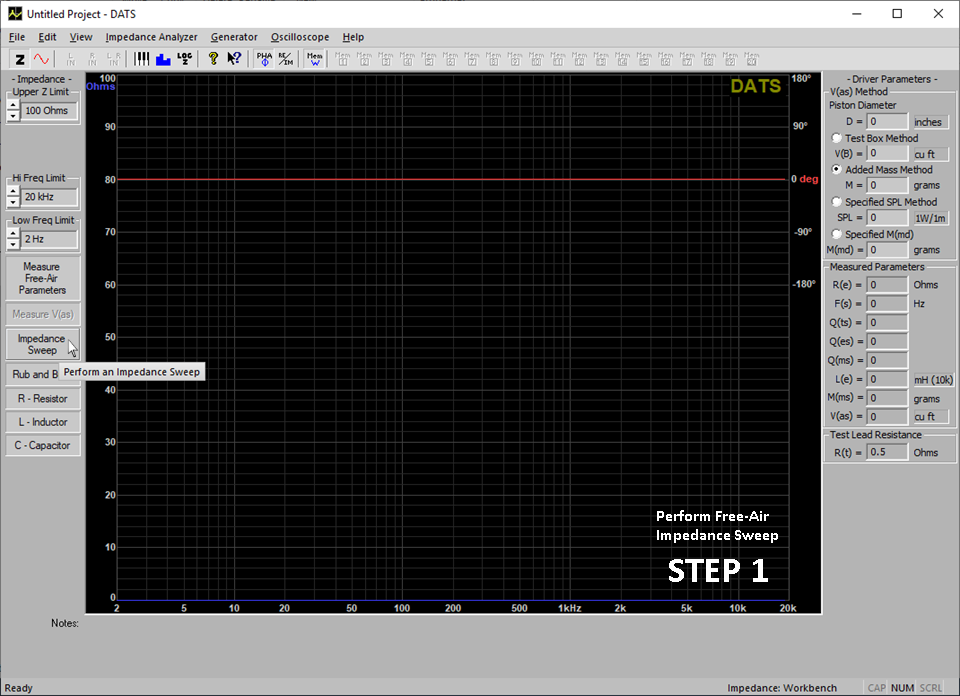Open help with the yellow question mark
Screen dimensions: 960x696
[213, 59]
